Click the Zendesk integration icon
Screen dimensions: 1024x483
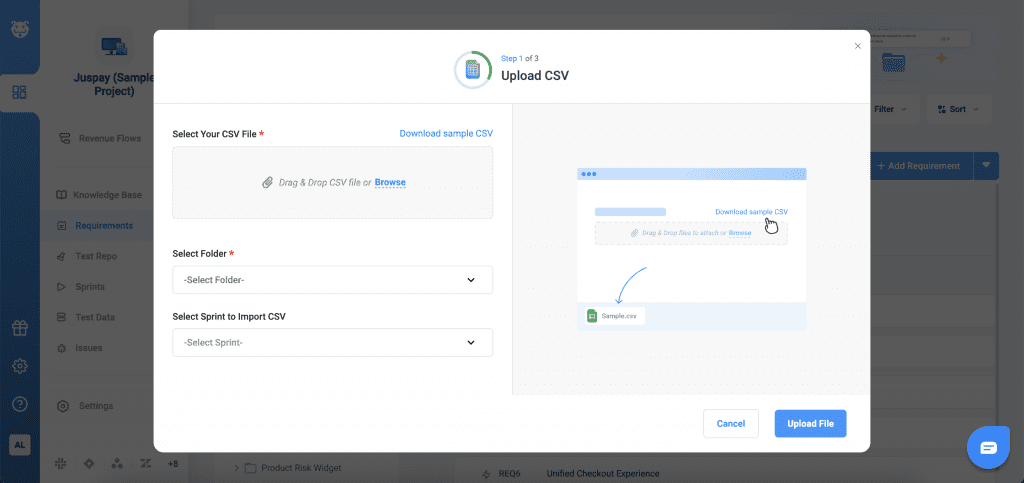pyautogui.click(x=145, y=464)
